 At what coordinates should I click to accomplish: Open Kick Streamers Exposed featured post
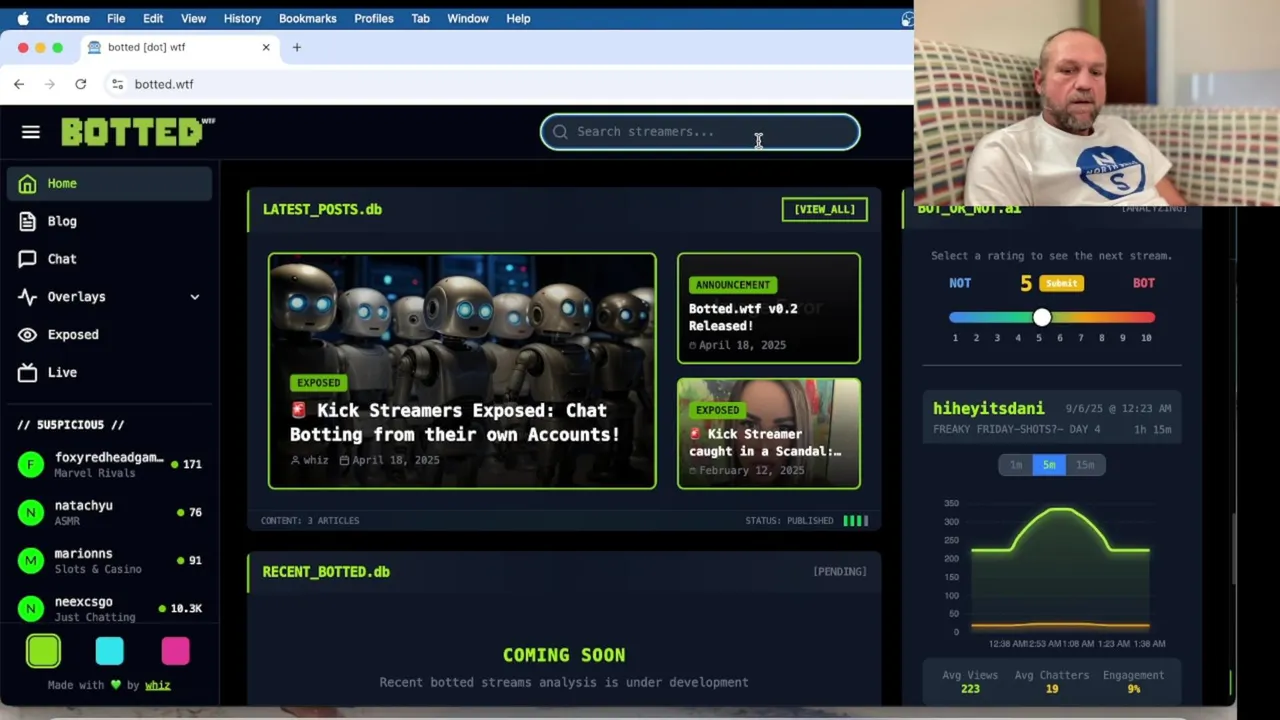point(462,371)
